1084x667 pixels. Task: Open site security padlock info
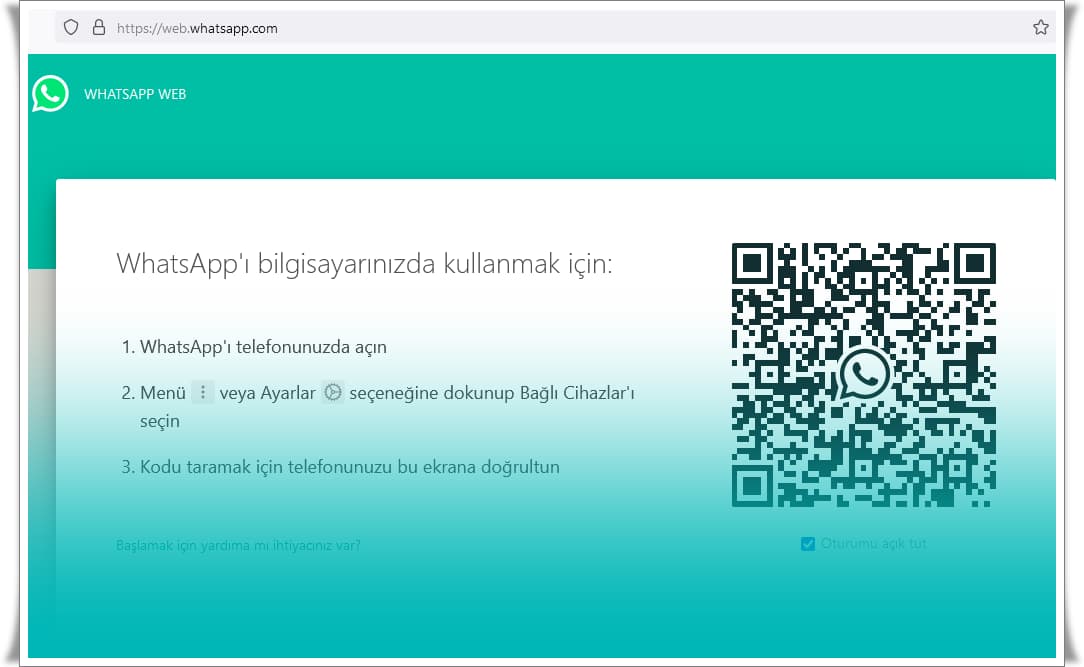(x=99, y=28)
